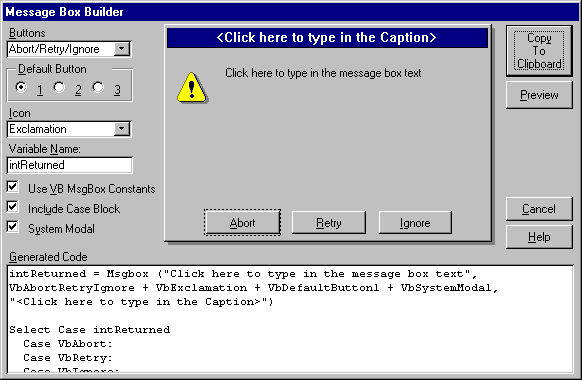Click the Help button
Viewport: 582px width, 380px height.
point(539,237)
